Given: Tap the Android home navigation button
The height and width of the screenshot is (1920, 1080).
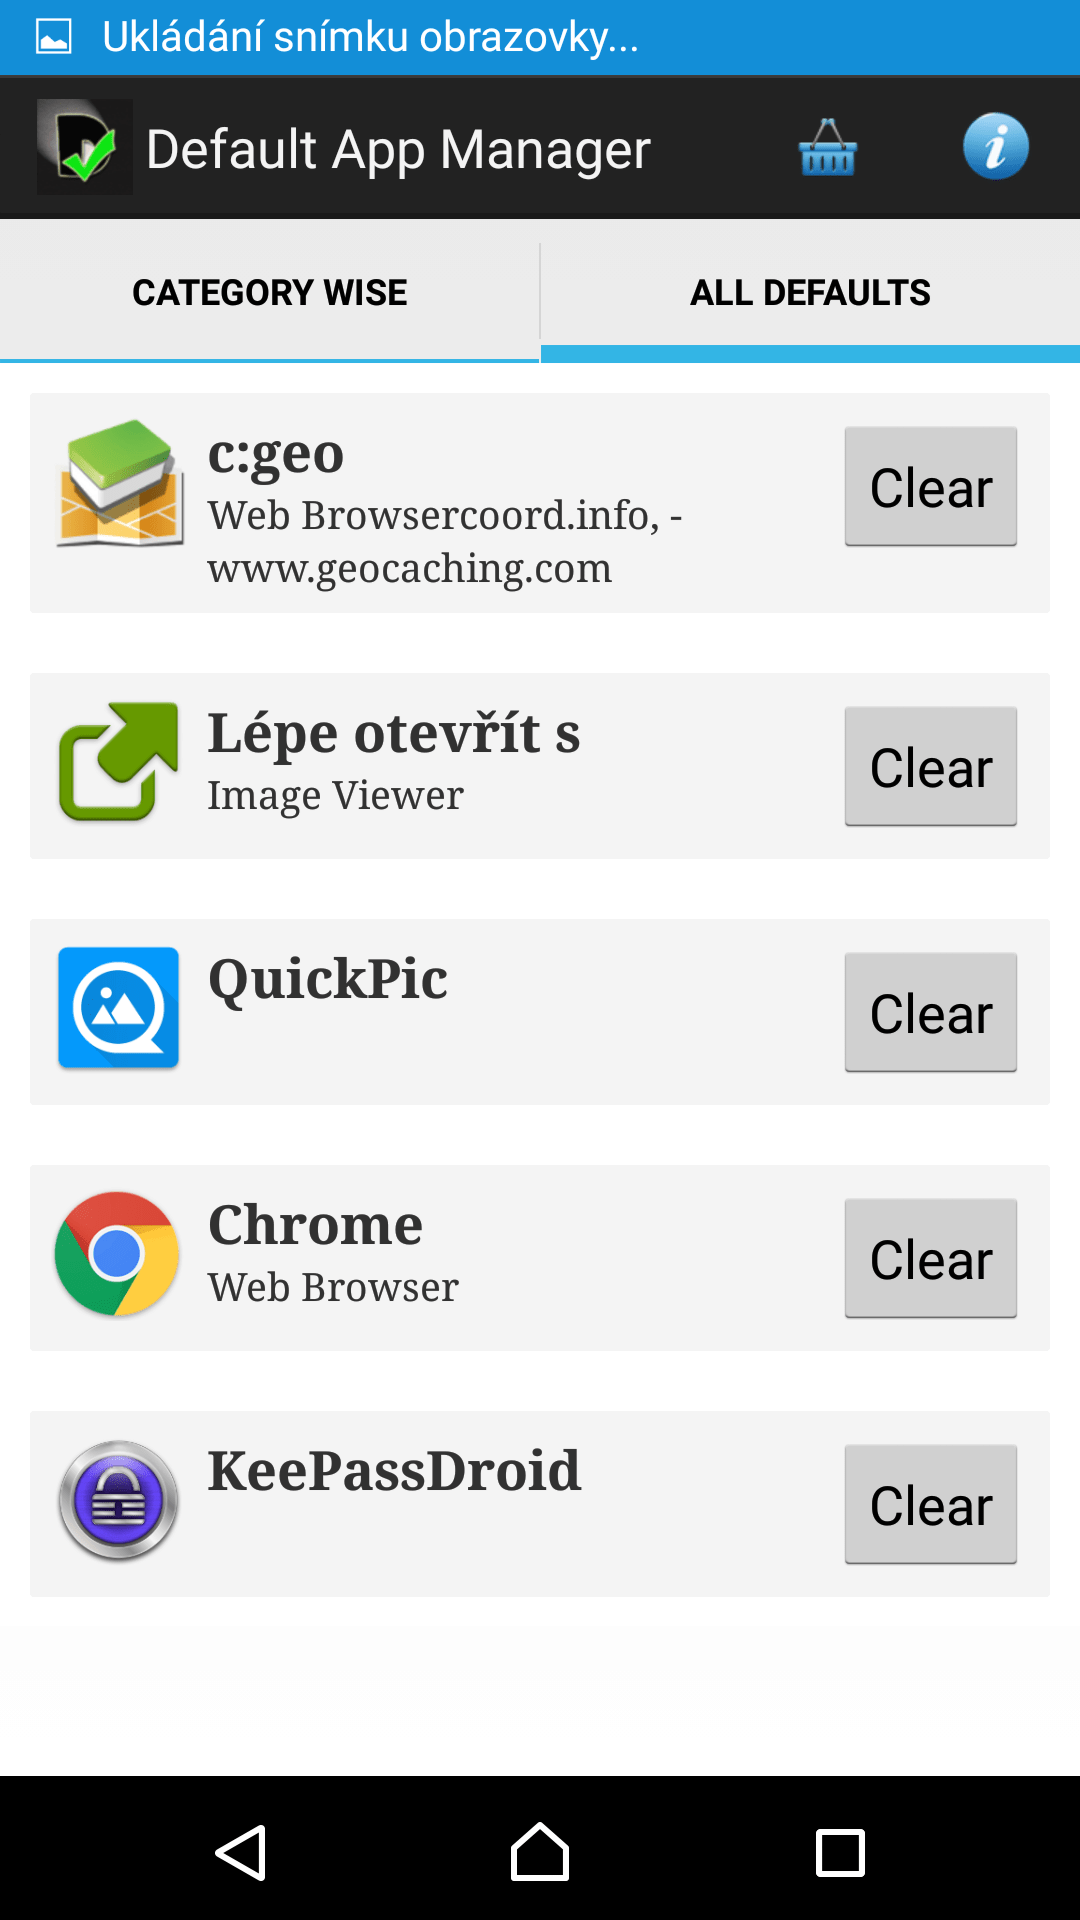Looking at the screenshot, I should [540, 1852].
